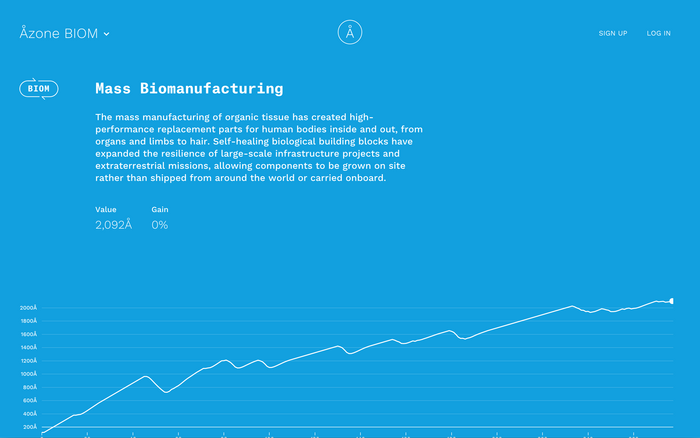Click the SIGN UP link
Image resolution: width=700 pixels, height=438 pixels.
click(612, 33)
